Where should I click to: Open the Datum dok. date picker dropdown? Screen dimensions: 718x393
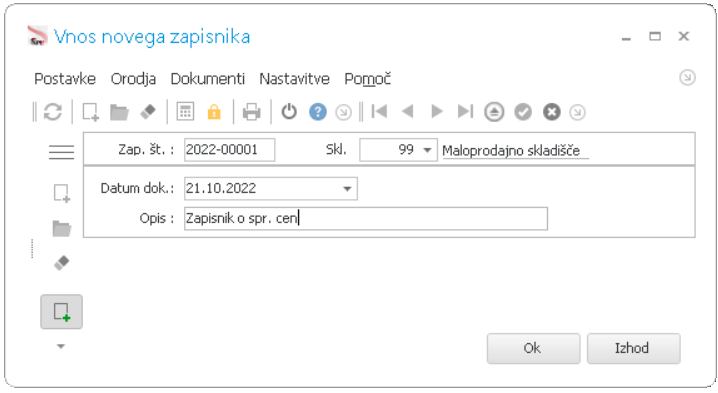(x=347, y=189)
